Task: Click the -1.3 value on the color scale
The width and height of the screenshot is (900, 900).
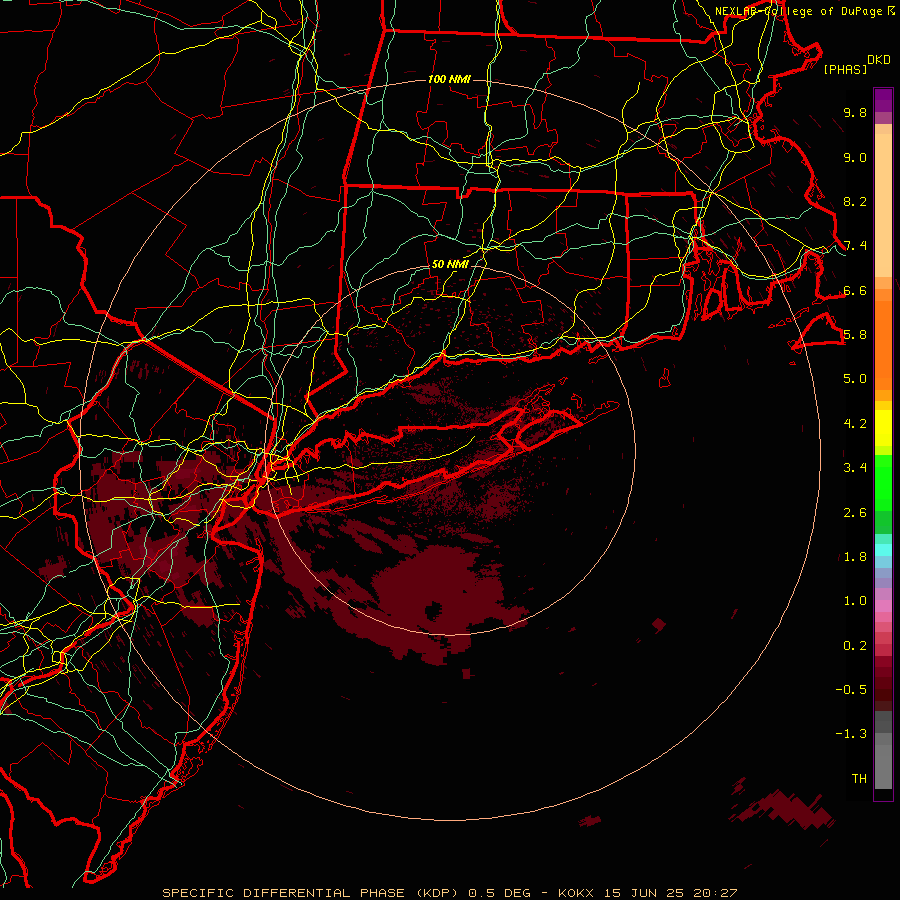Action: click(851, 734)
